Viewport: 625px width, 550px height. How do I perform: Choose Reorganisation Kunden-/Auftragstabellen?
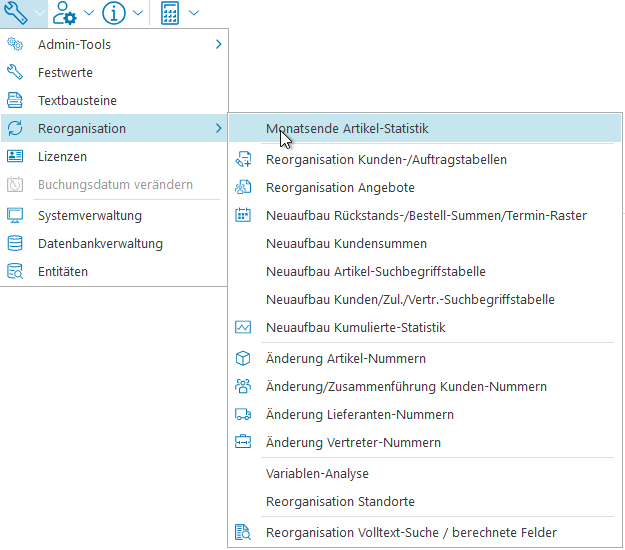point(386,159)
